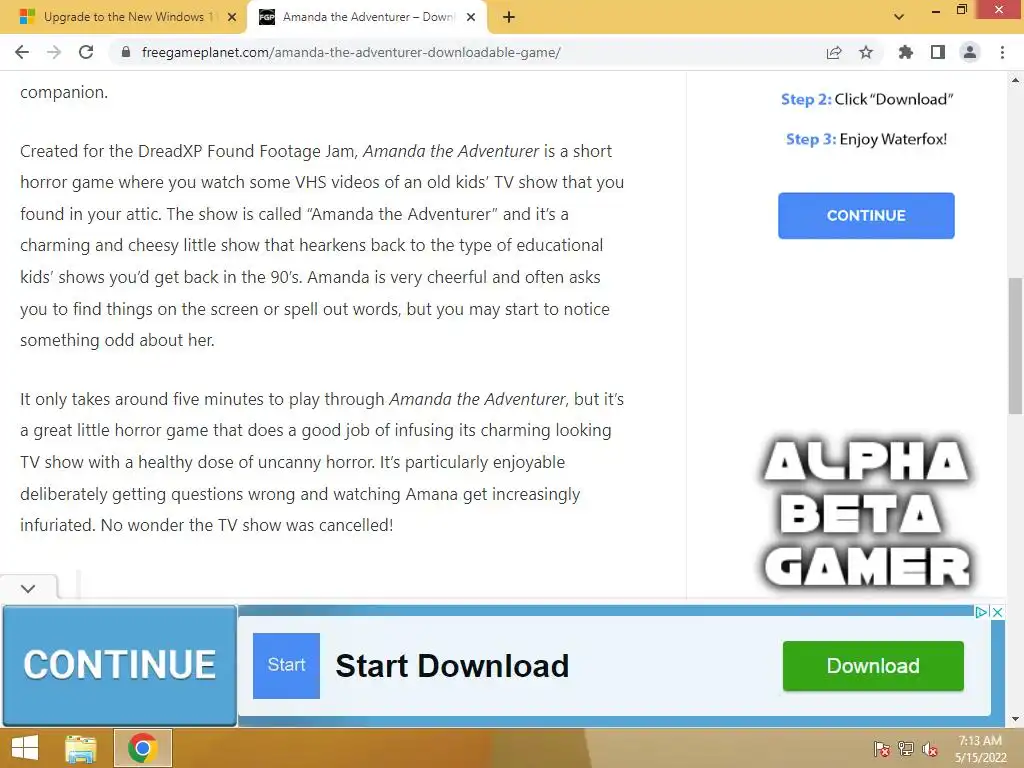Click the scrollbar down arrow
Screen dimensions: 1024x768
coord(1015,719)
